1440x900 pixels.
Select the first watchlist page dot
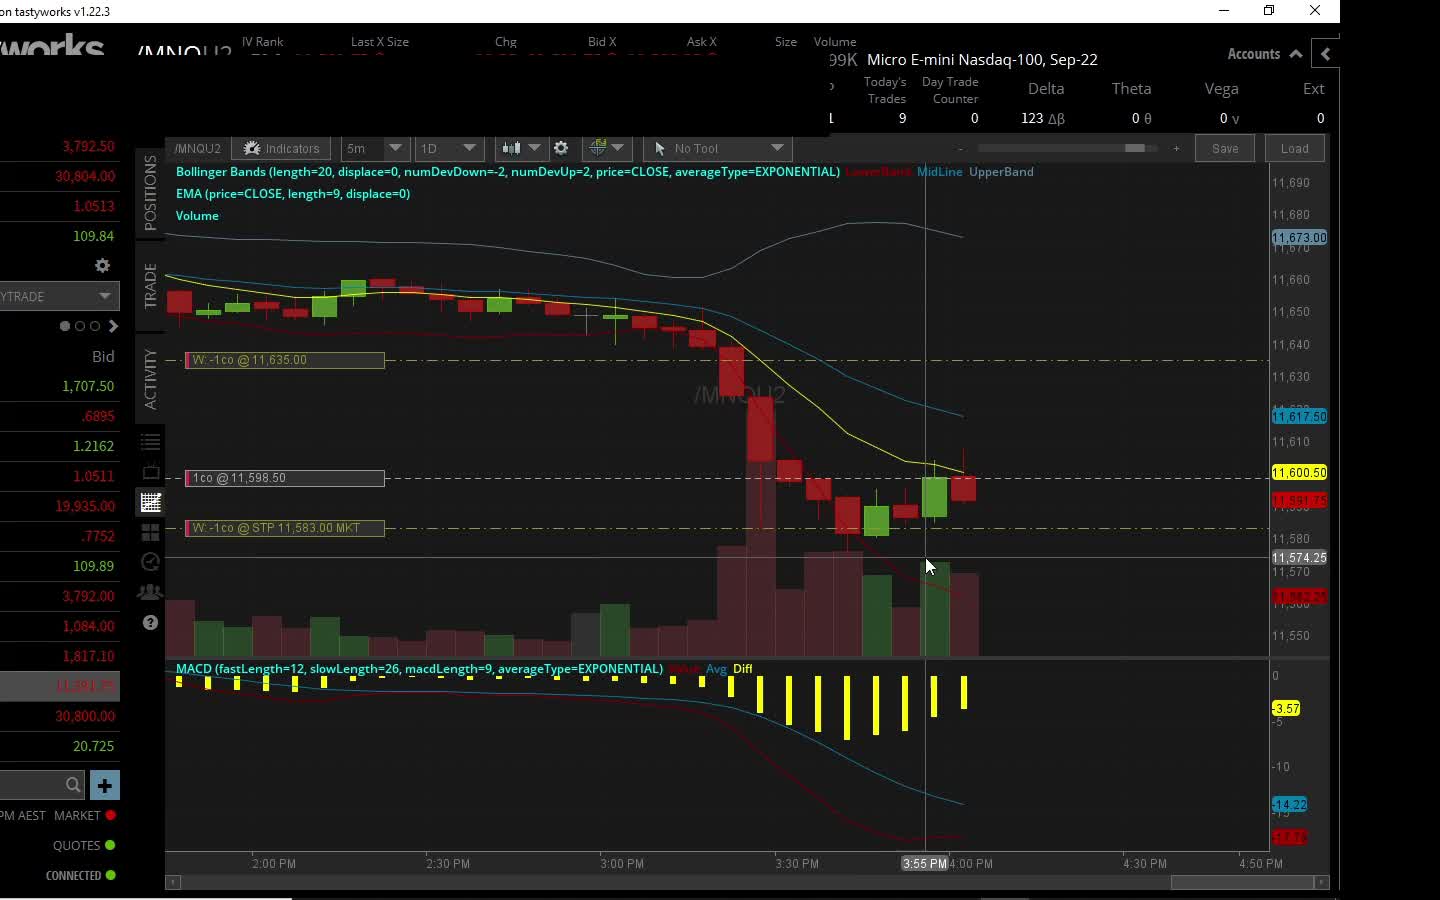point(65,326)
